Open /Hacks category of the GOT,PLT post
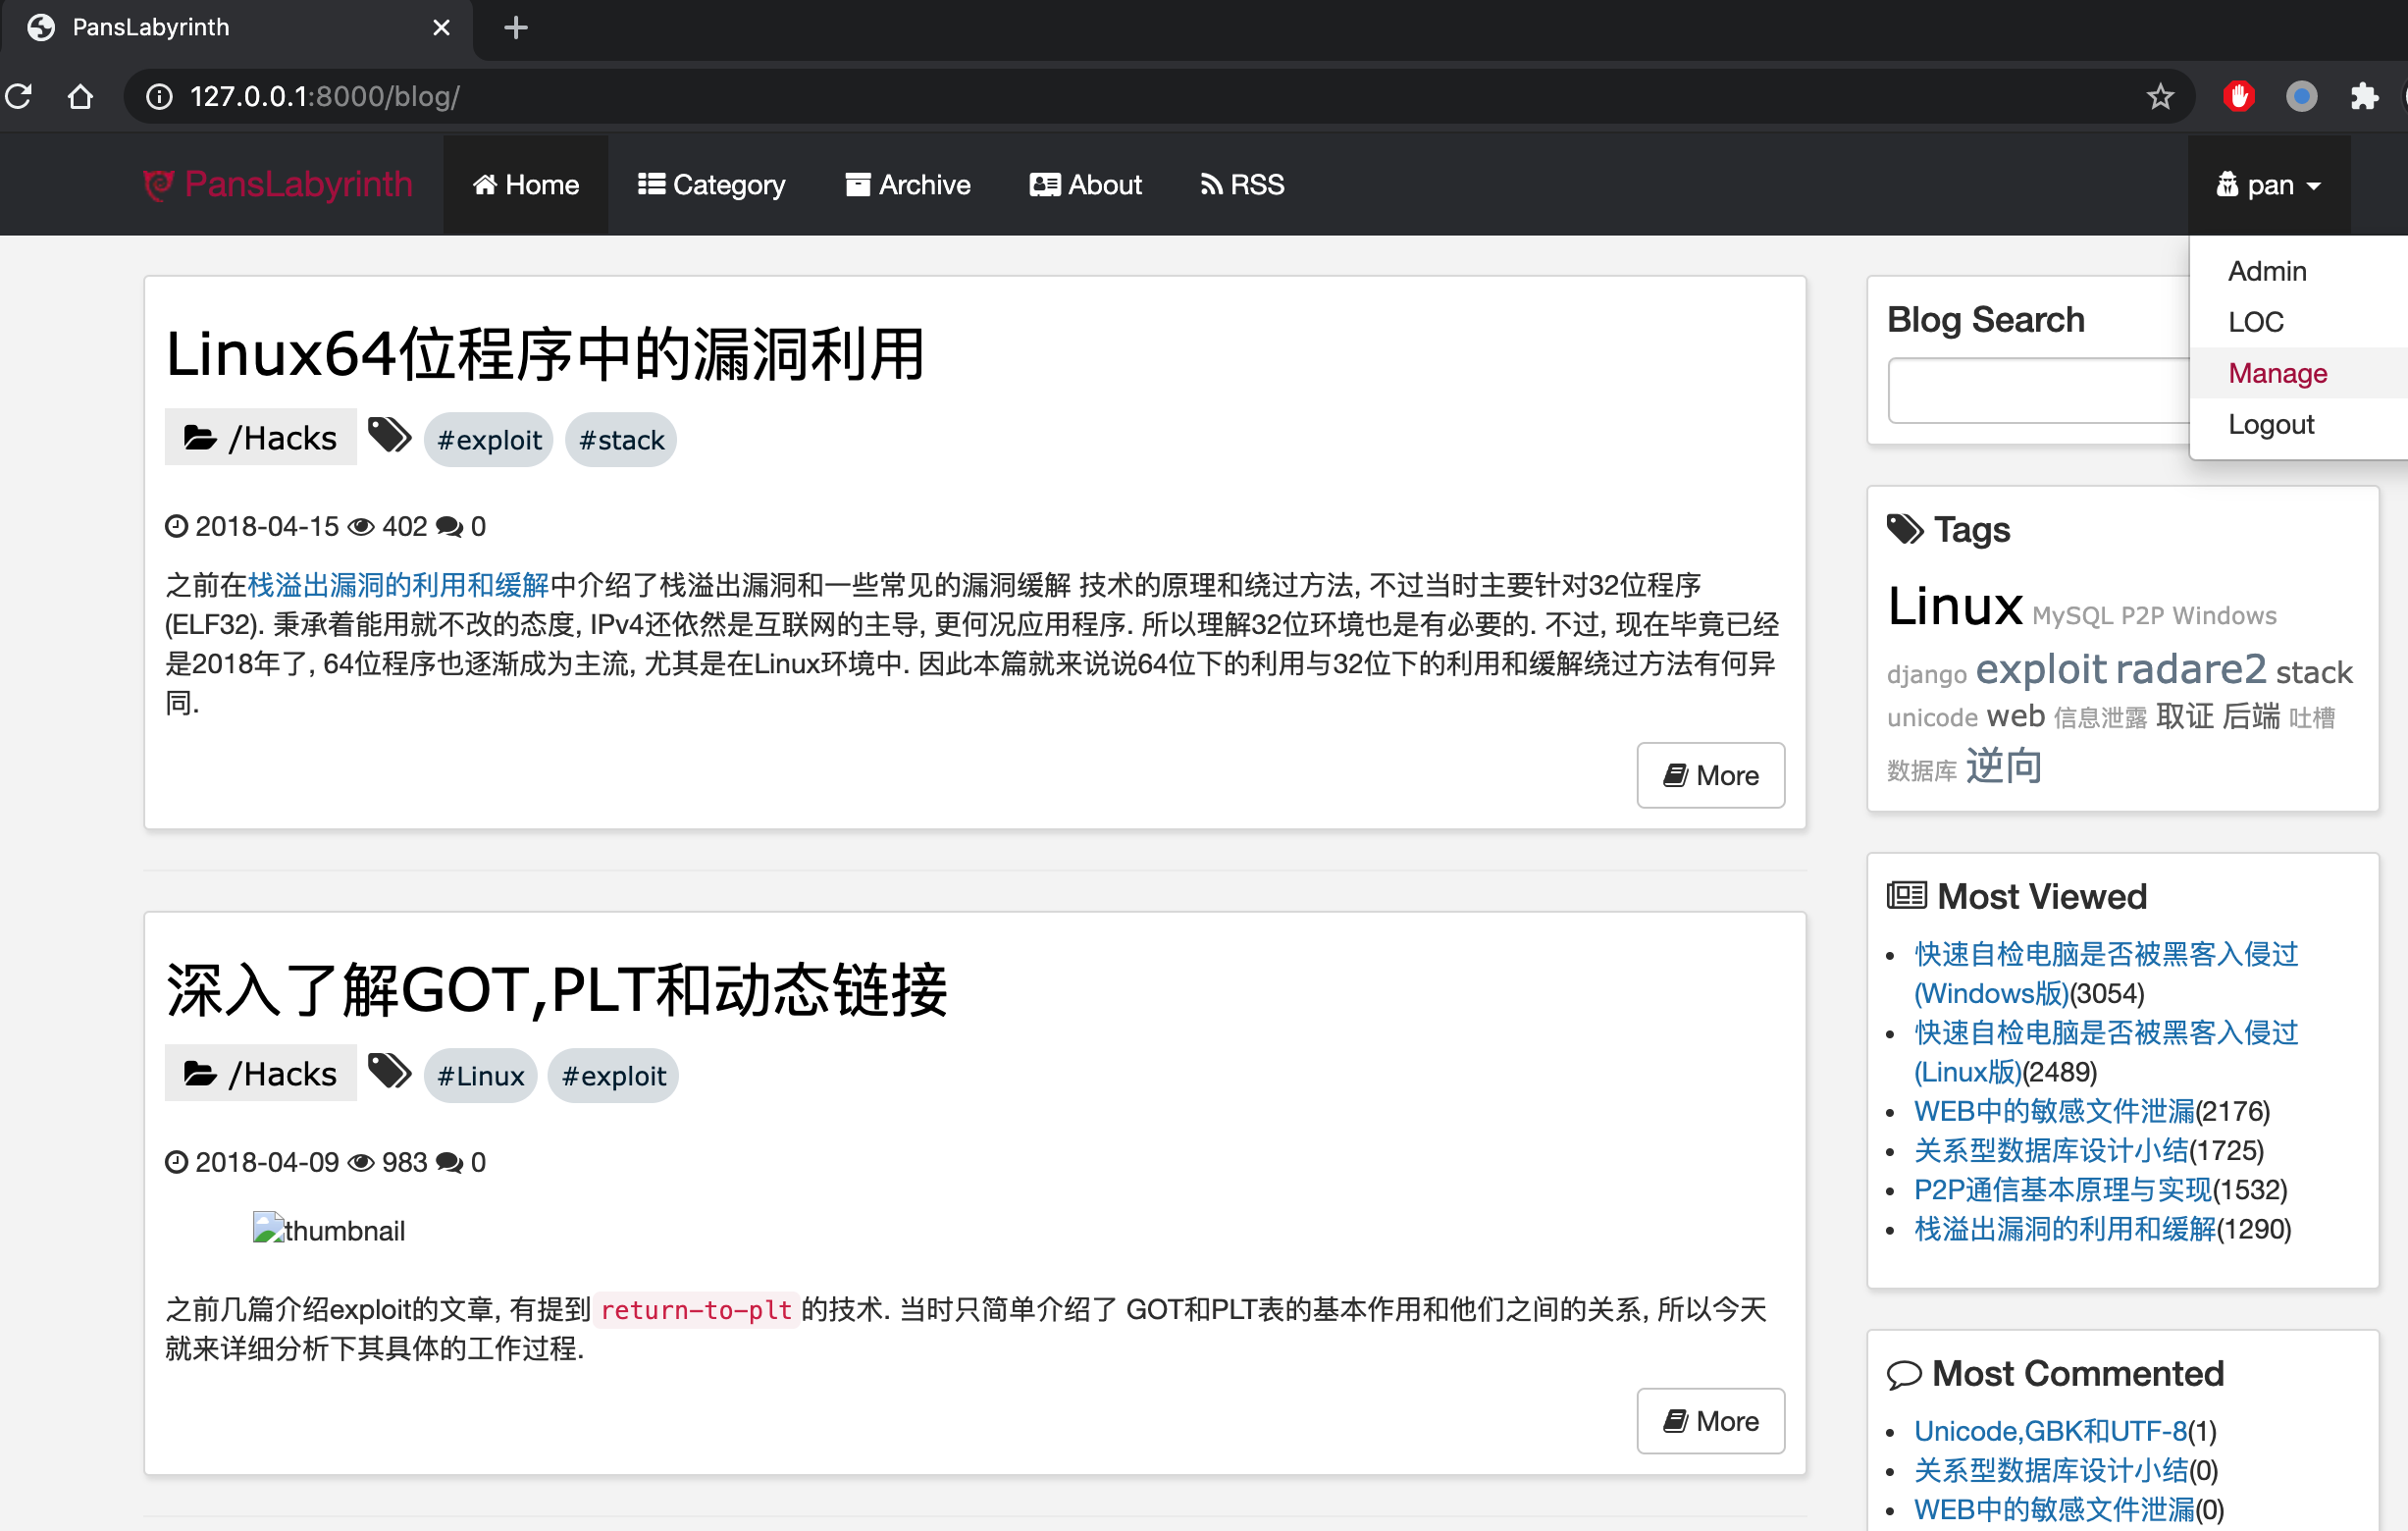This screenshot has height=1531, width=2408. tap(260, 1073)
